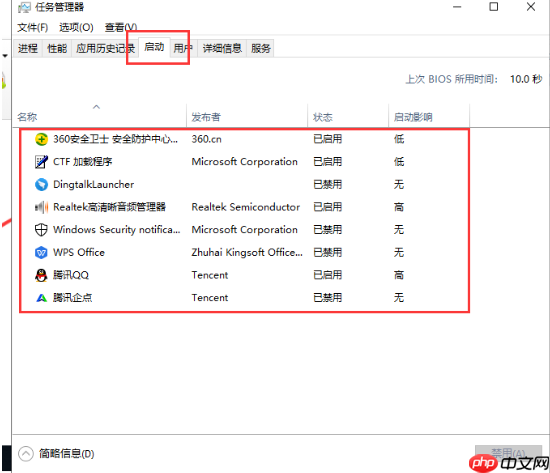Click the 腾讯企点 icon
Image resolution: width=550 pixels, height=473 pixels.
[x=41, y=298]
